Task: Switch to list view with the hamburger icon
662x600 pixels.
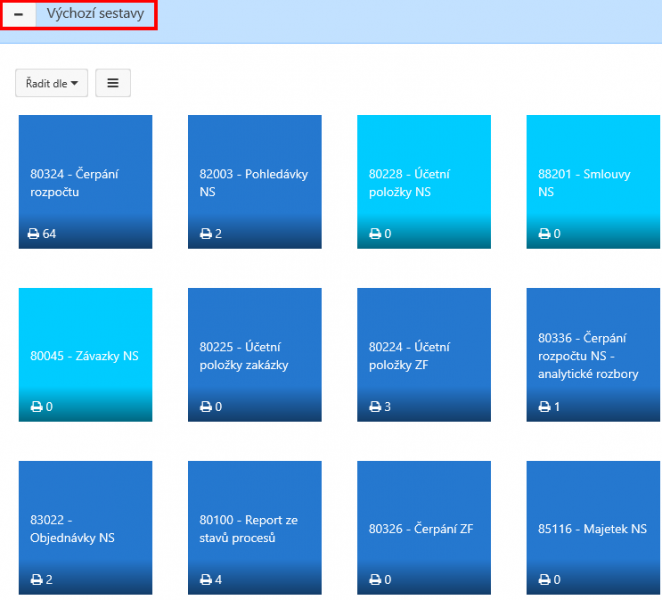Action: tap(113, 83)
